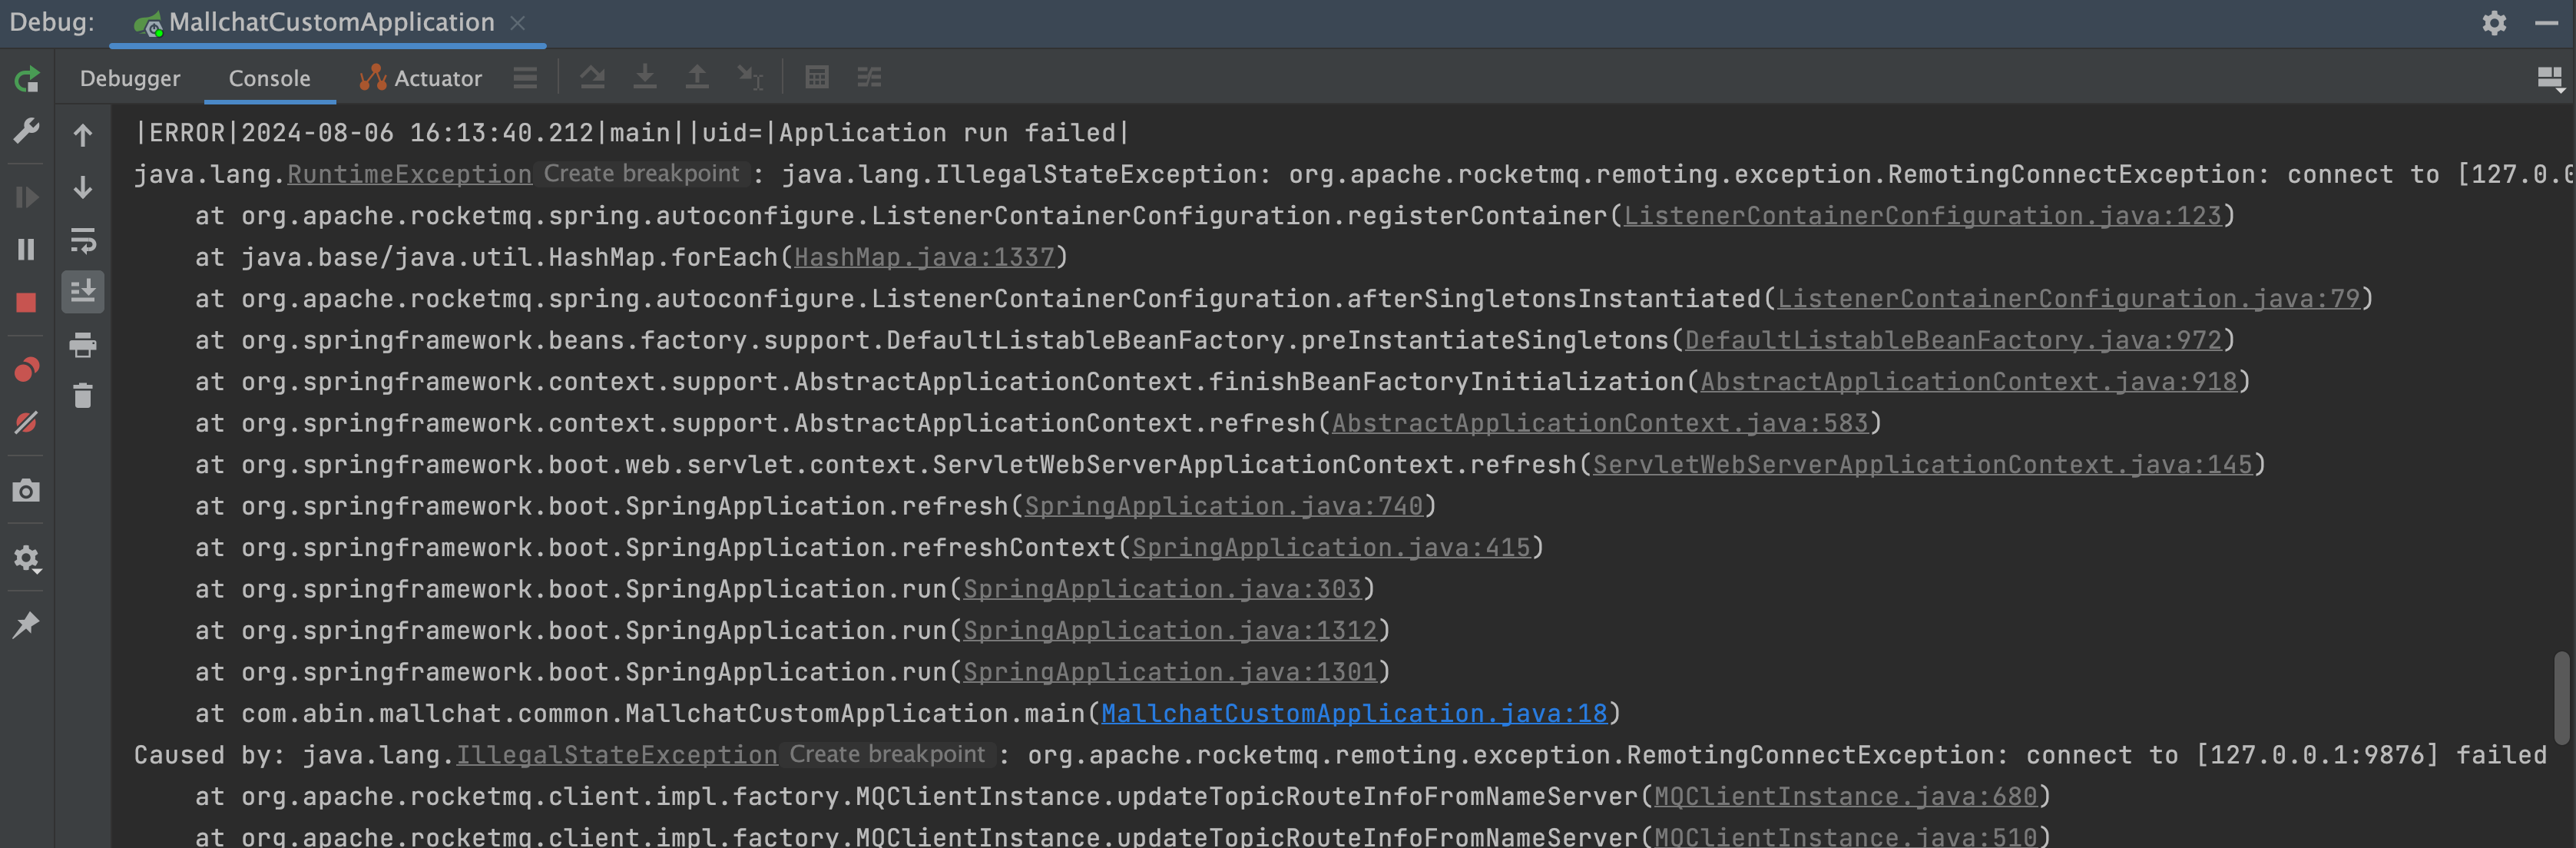Jump up the stack trace arrow
The height and width of the screenshot is (848, 2576).
83,135
